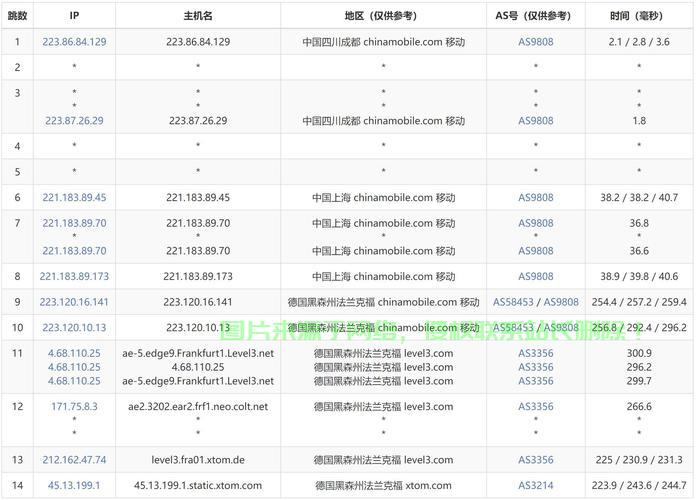Open AS9808 link in hop 6 row

536,197
